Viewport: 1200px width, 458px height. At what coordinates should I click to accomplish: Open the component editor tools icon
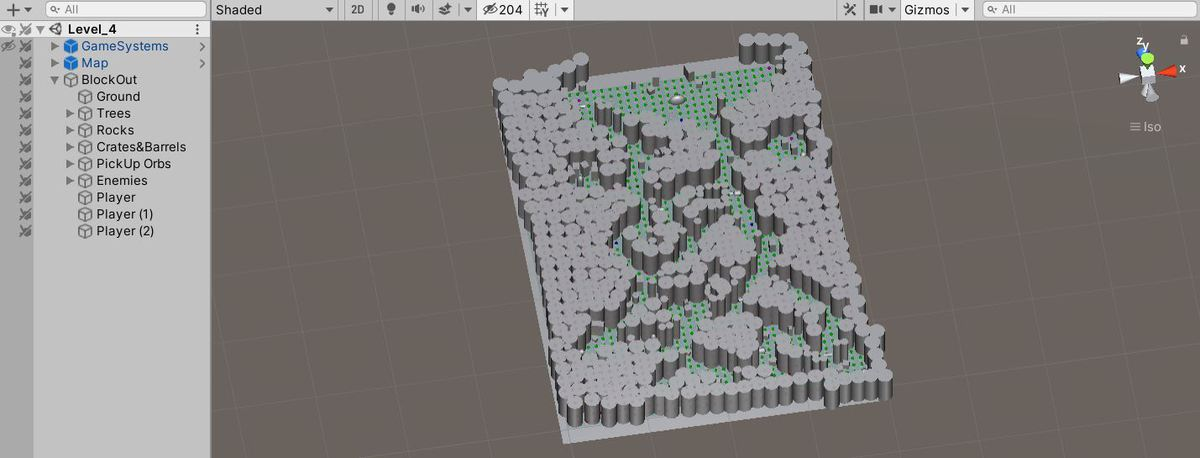point(850,9)
